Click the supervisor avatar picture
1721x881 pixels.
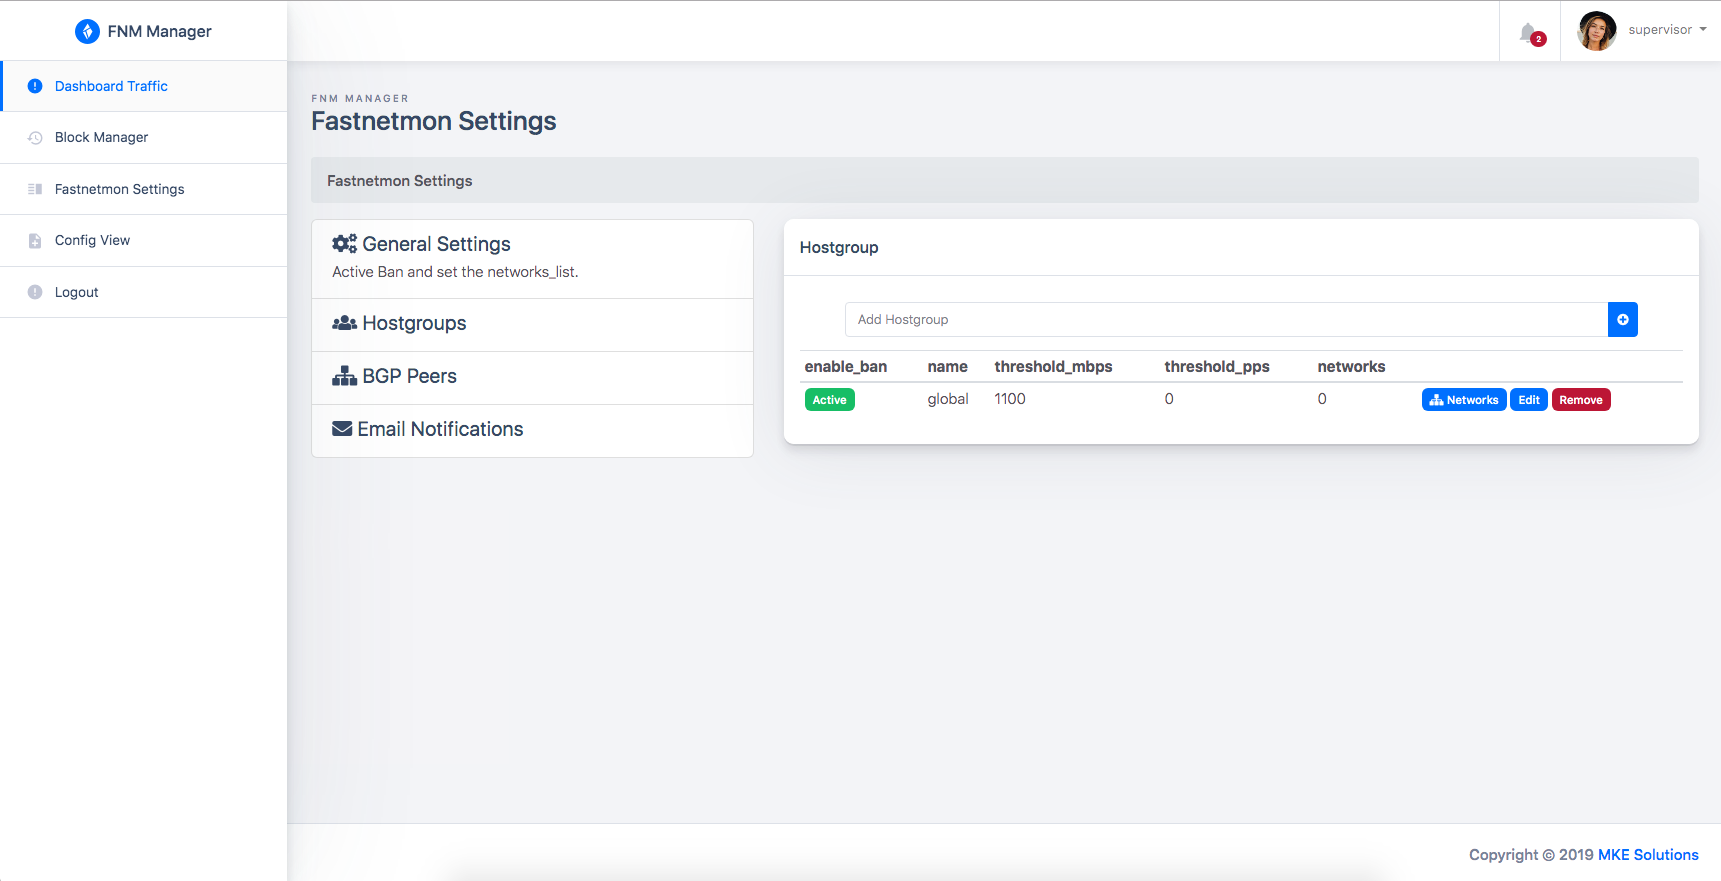click(1597, 31)
